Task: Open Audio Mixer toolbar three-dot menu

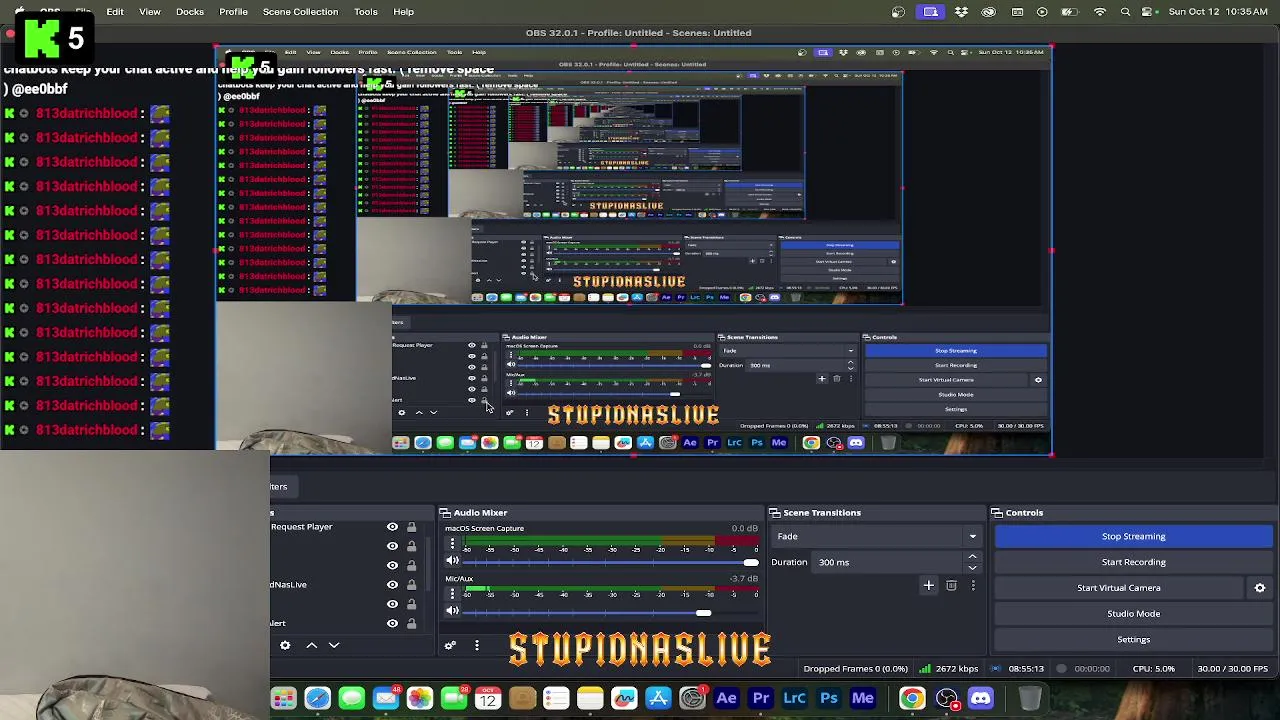Action: coord(477,645)
